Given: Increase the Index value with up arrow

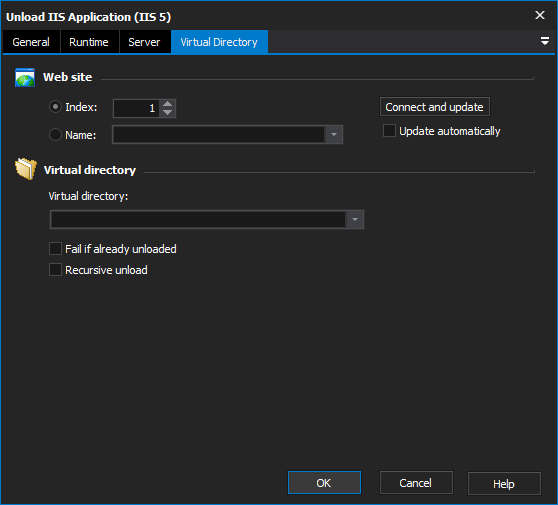Looking at the screenshot, I should pos(168,104).
